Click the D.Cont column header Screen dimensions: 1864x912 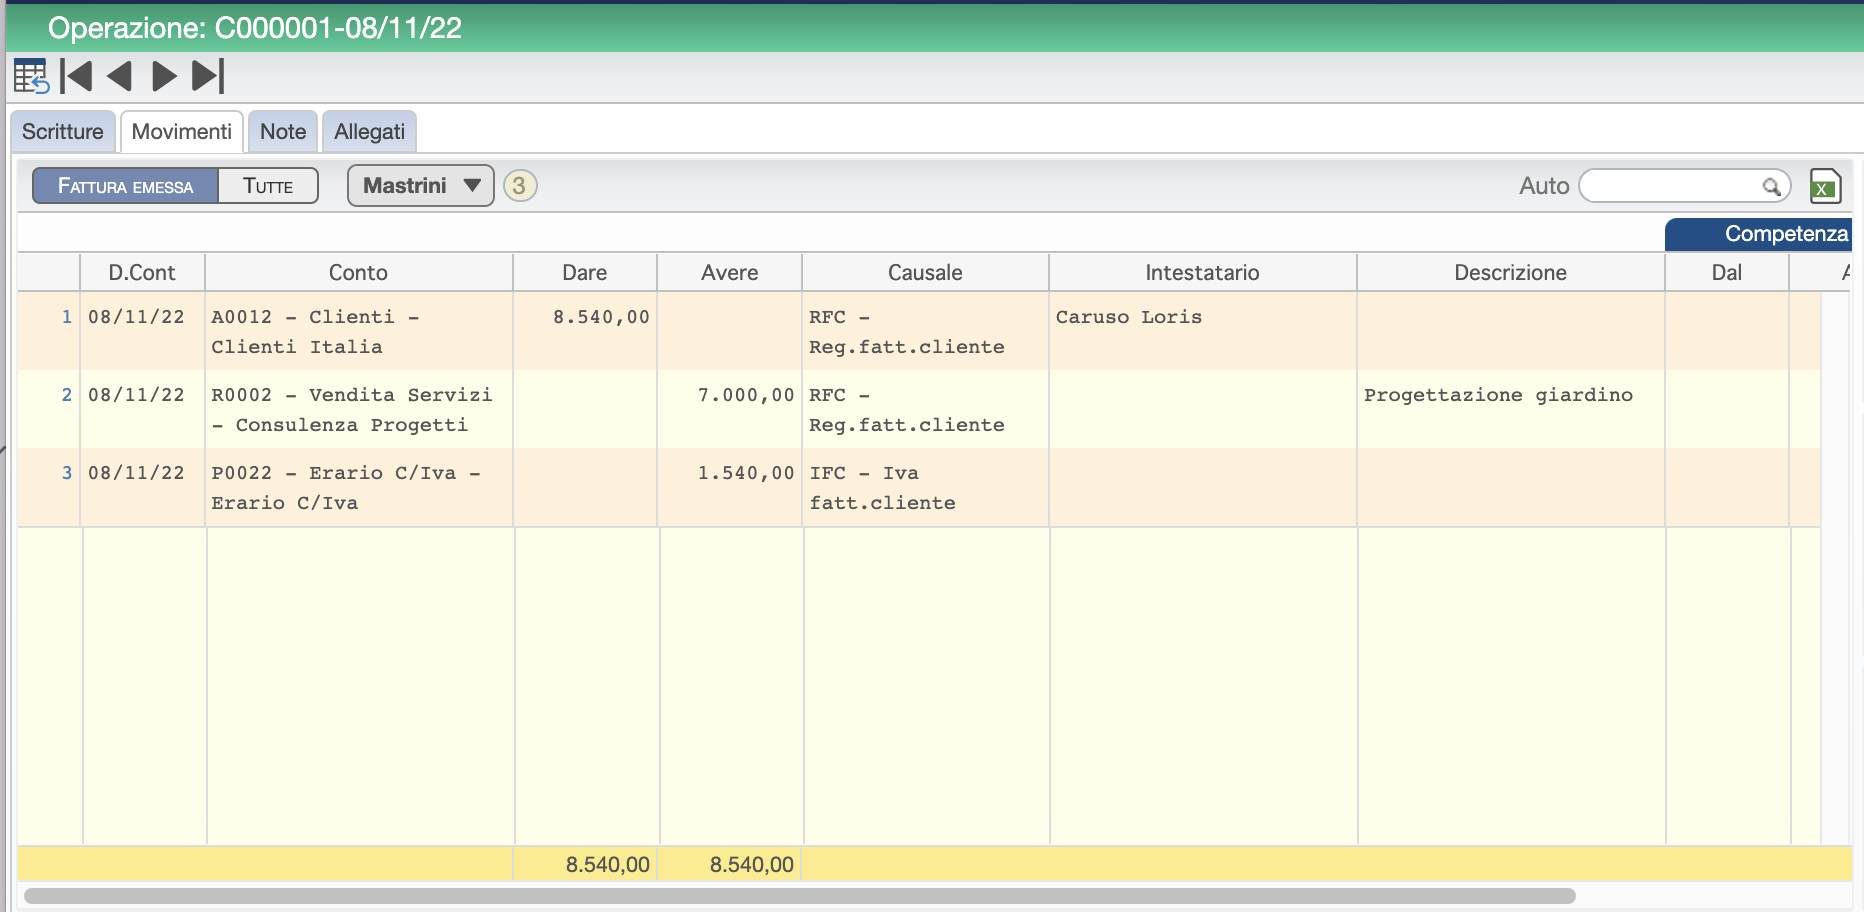click(x=142, y=272)
